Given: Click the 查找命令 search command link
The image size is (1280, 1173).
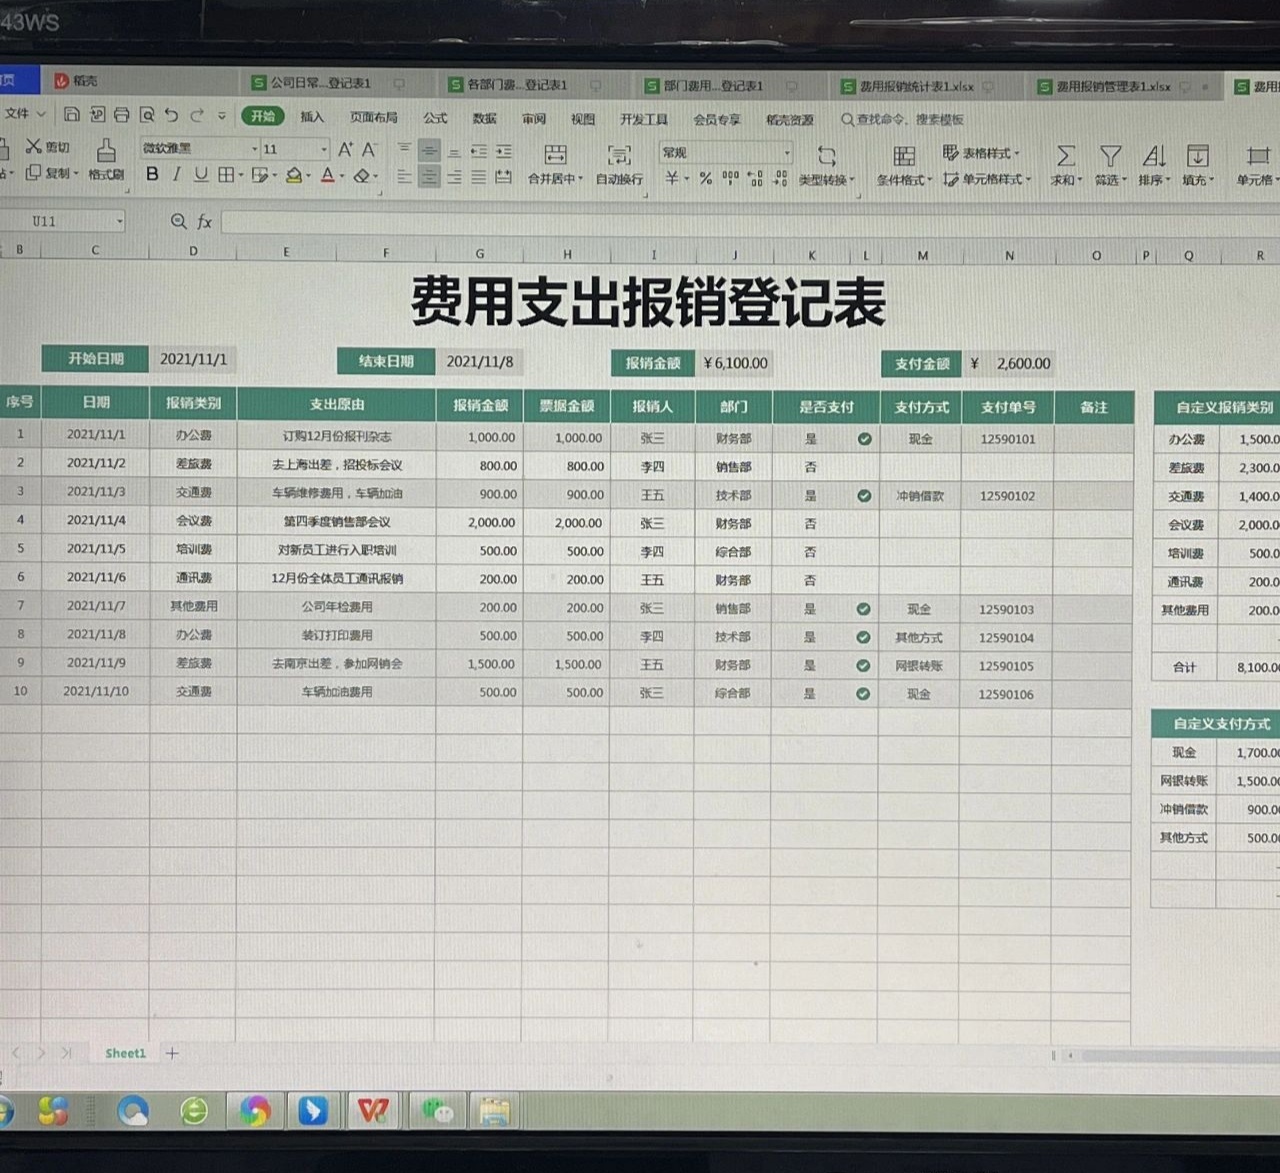Looking at the screenshot, I should point(880,118).
